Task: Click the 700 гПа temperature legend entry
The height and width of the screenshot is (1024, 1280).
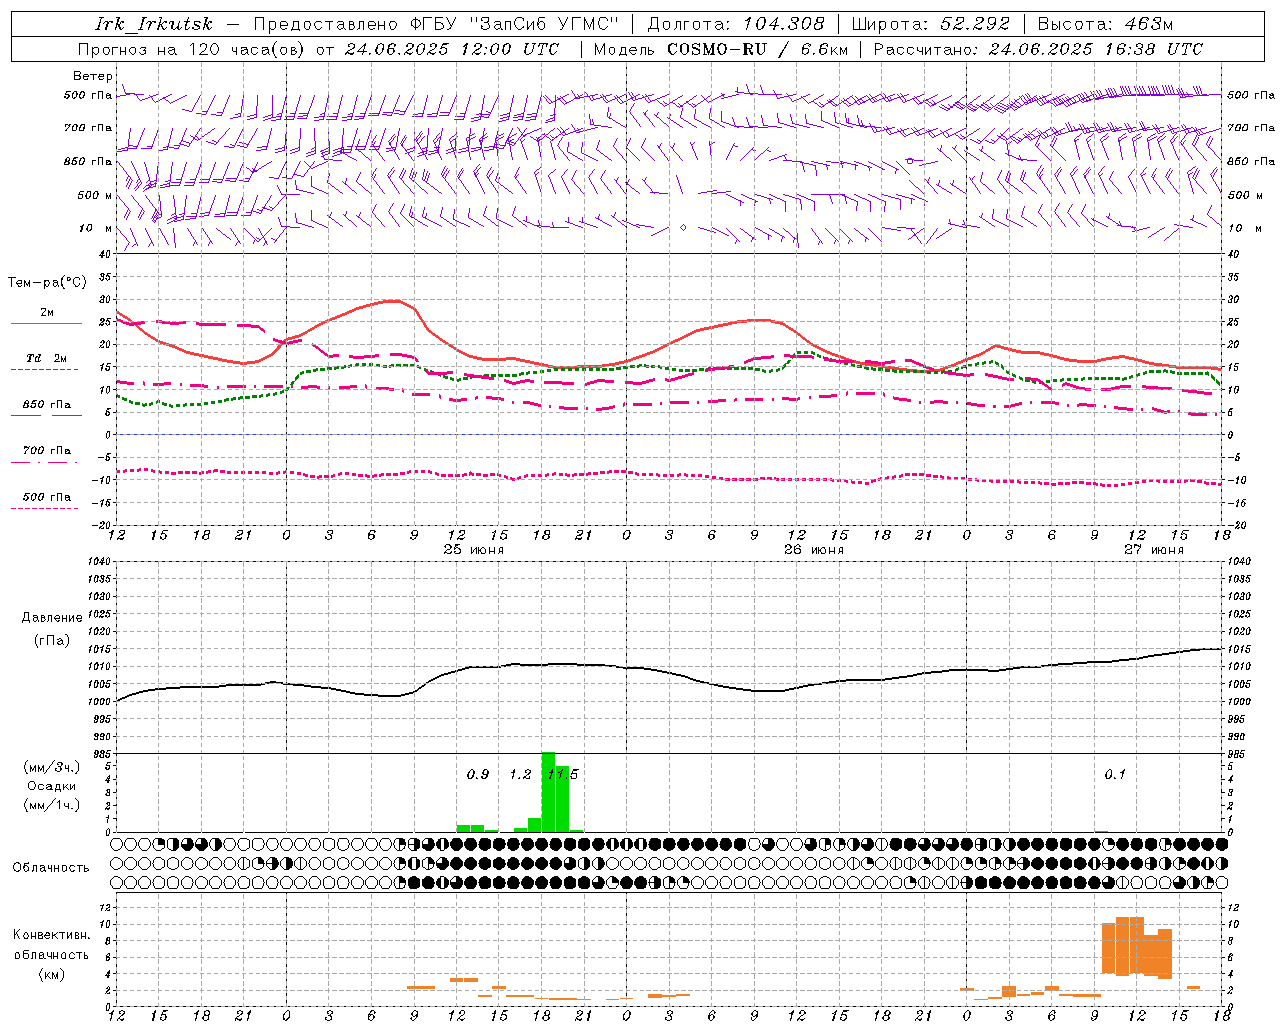Action: click(47, 451)
